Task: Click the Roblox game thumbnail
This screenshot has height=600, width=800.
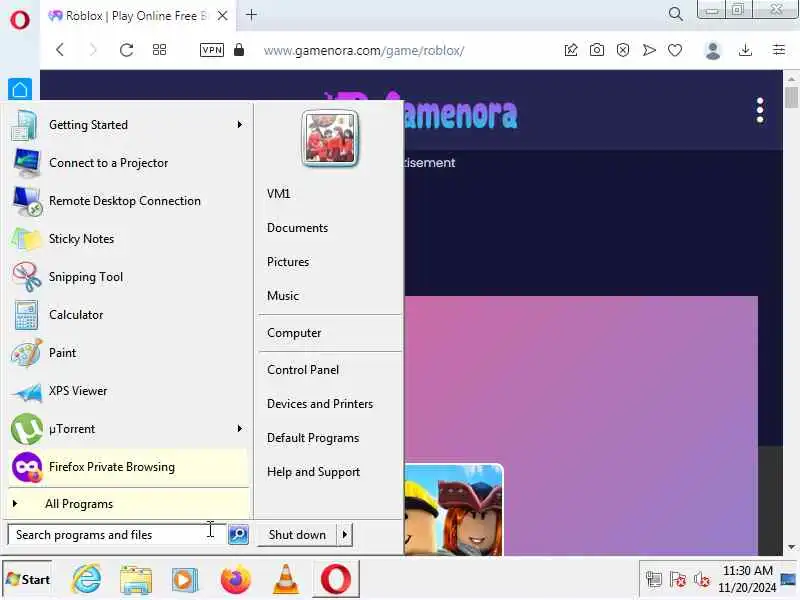Action: click(x=453, y=509)
